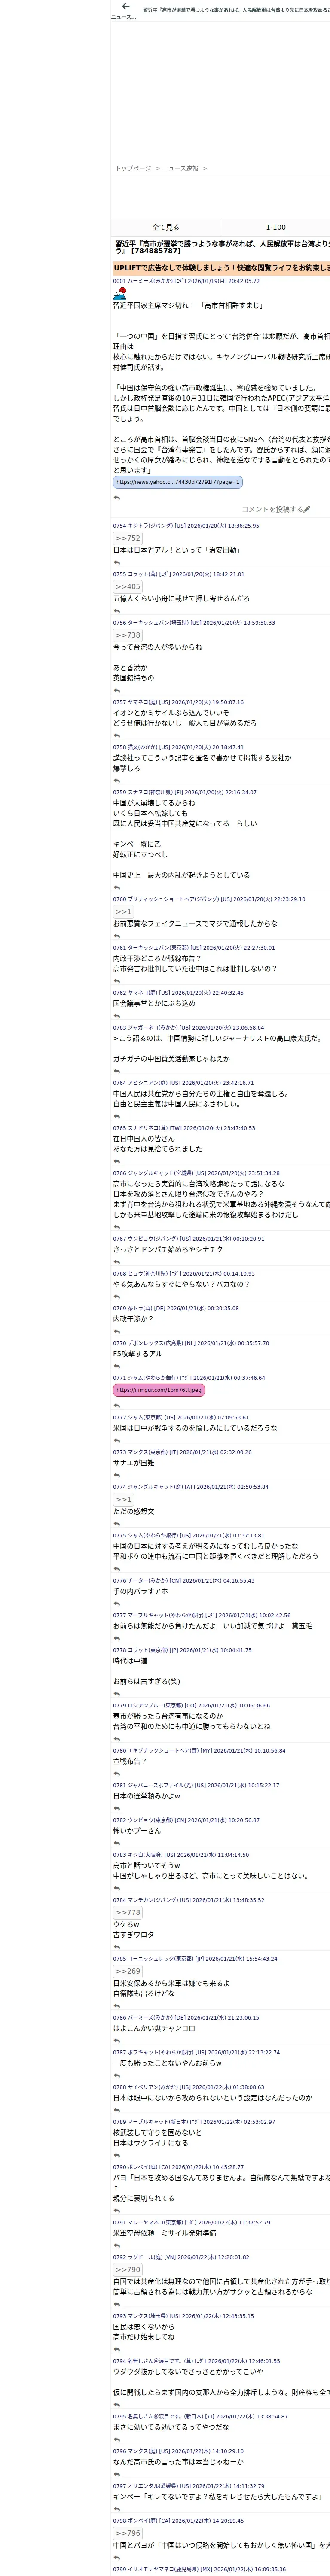Click the reply arrow under post 0780

117,1773
